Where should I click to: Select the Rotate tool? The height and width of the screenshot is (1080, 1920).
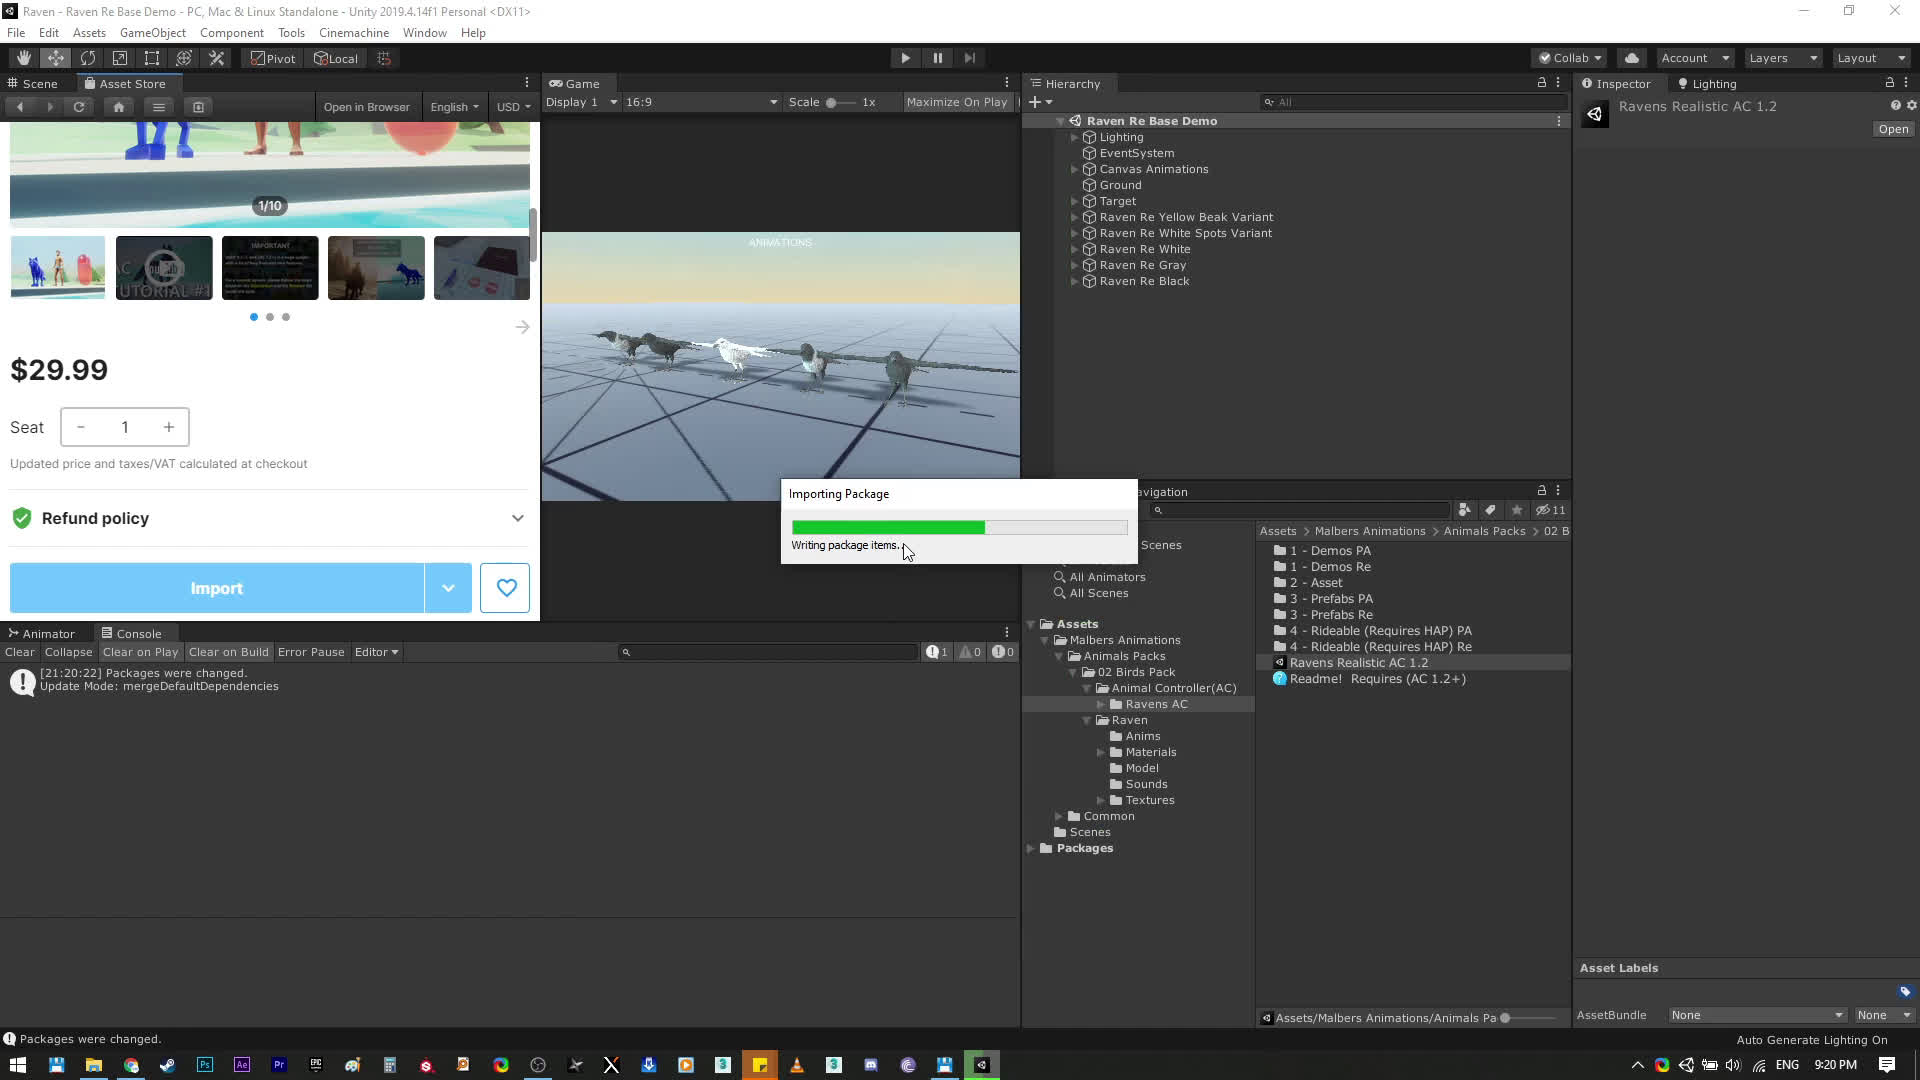tap(88, 58)
